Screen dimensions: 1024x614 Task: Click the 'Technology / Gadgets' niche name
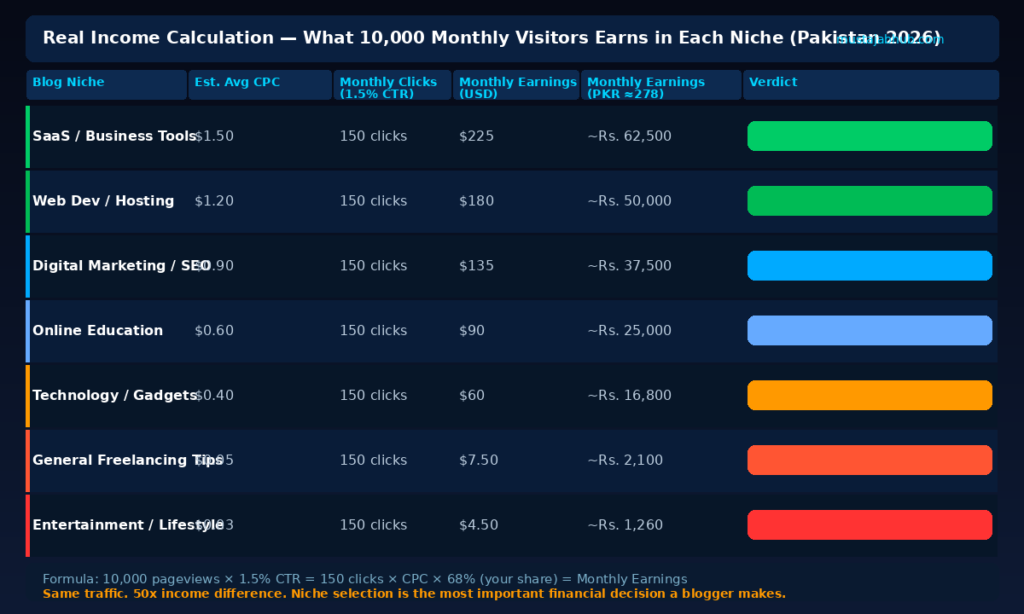[114, 395]
